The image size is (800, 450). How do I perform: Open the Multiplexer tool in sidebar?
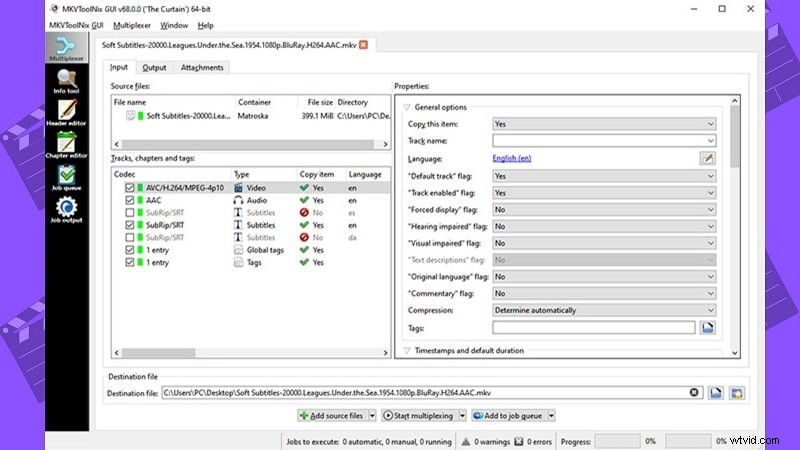coord(68,50)
